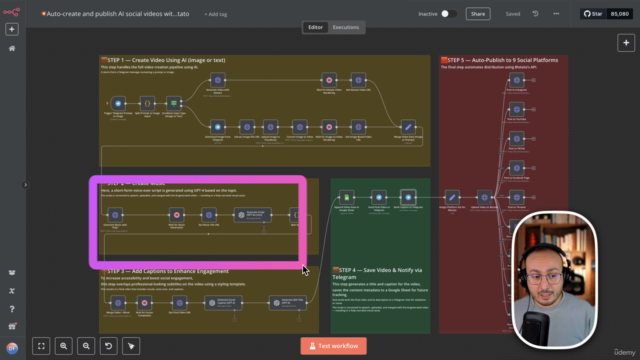Viewport: 640px width, 360px height.
Task: Select the Condition Input Type switch node
Action: click(x=174, y=103)
